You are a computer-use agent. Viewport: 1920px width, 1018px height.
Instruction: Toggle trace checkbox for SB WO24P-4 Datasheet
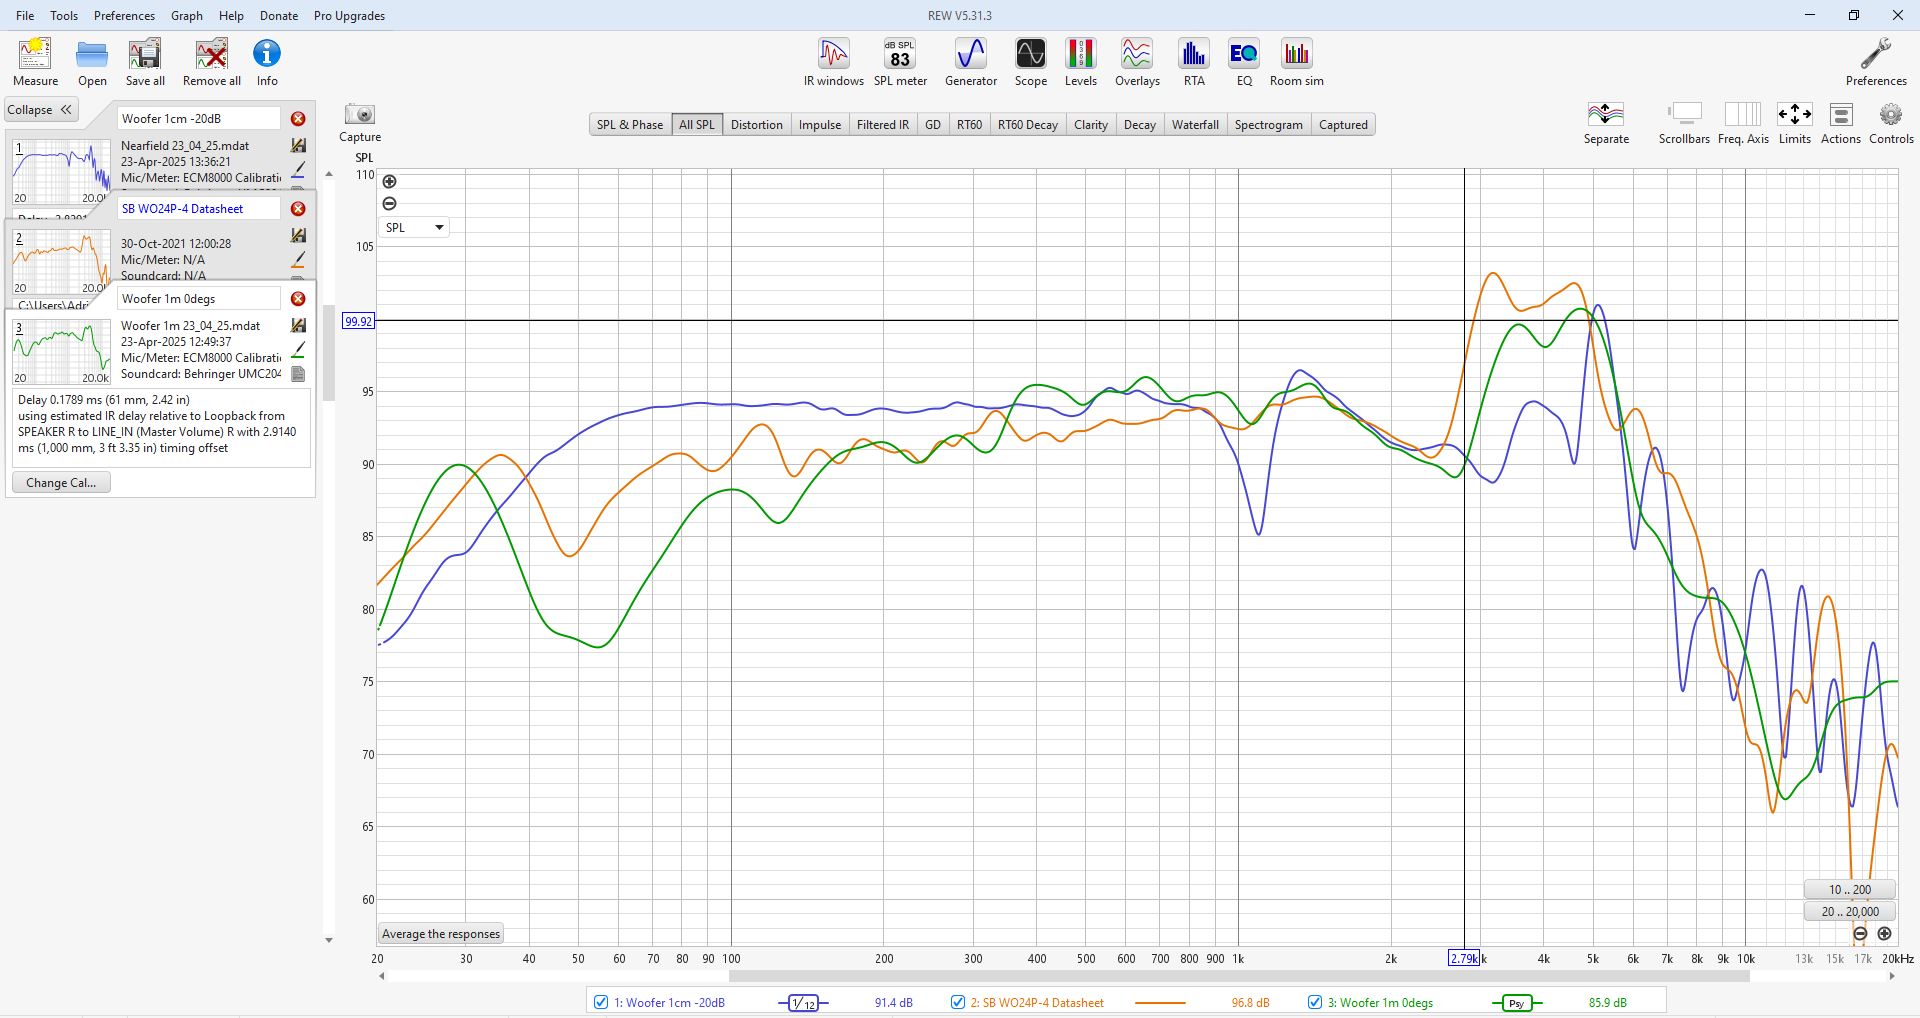[x=958, y=1002]
